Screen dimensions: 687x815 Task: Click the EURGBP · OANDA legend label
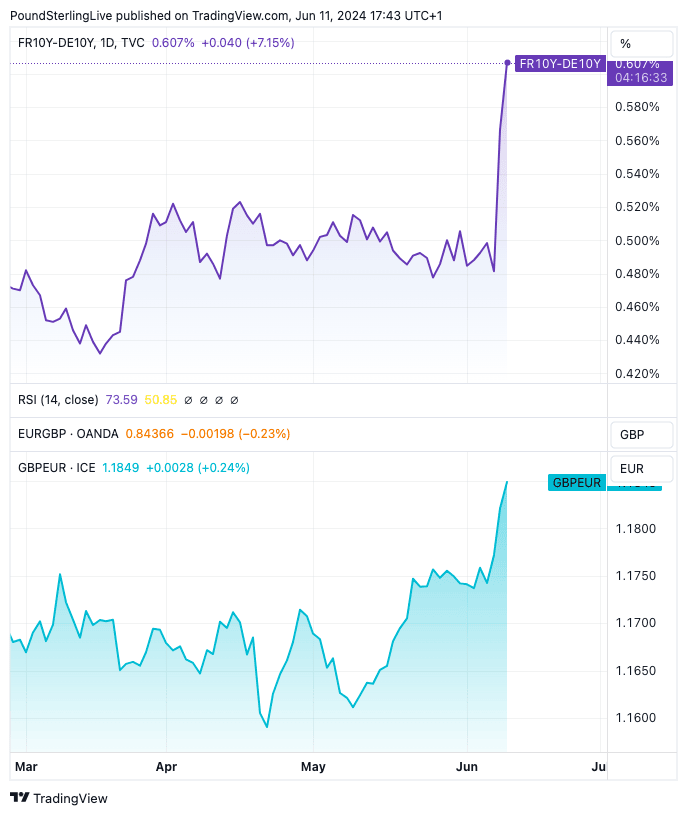tap(68, 434)
